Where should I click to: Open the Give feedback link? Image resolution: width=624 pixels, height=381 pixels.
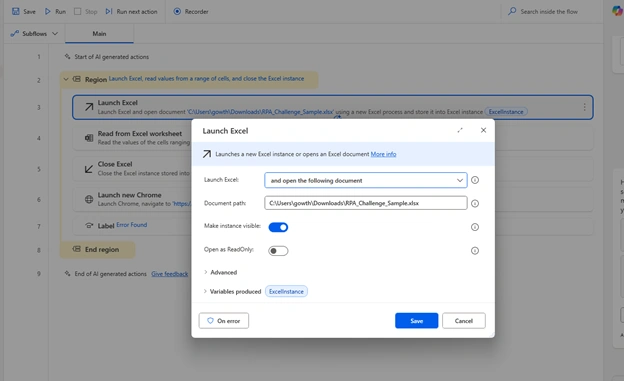[x=170, y=274]
